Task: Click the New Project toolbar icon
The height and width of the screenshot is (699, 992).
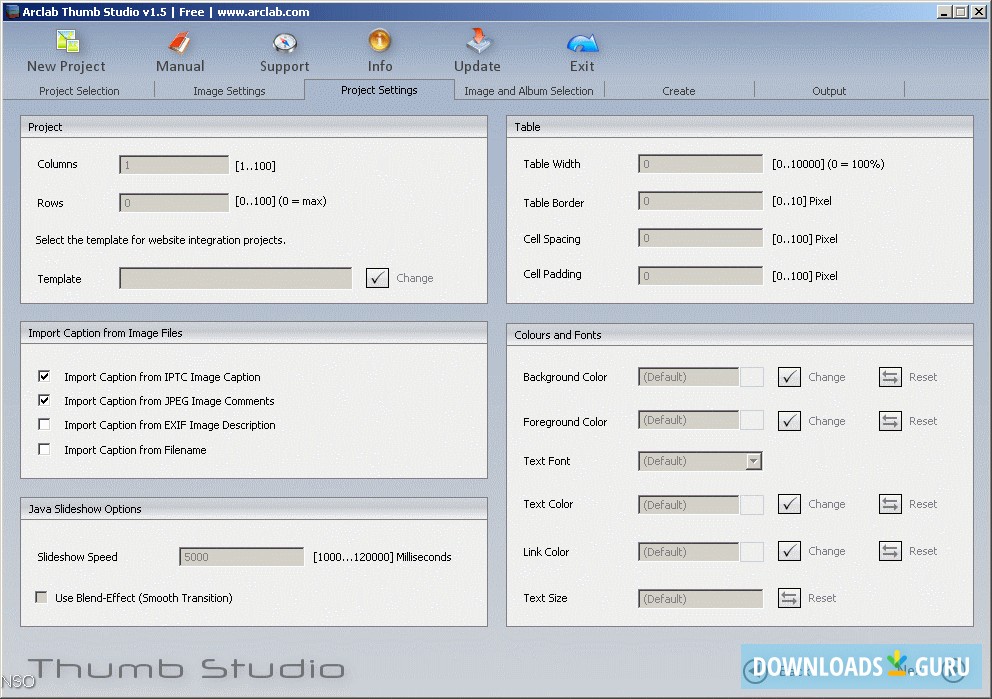Action: pyautogui.click(x=68, y=41)
